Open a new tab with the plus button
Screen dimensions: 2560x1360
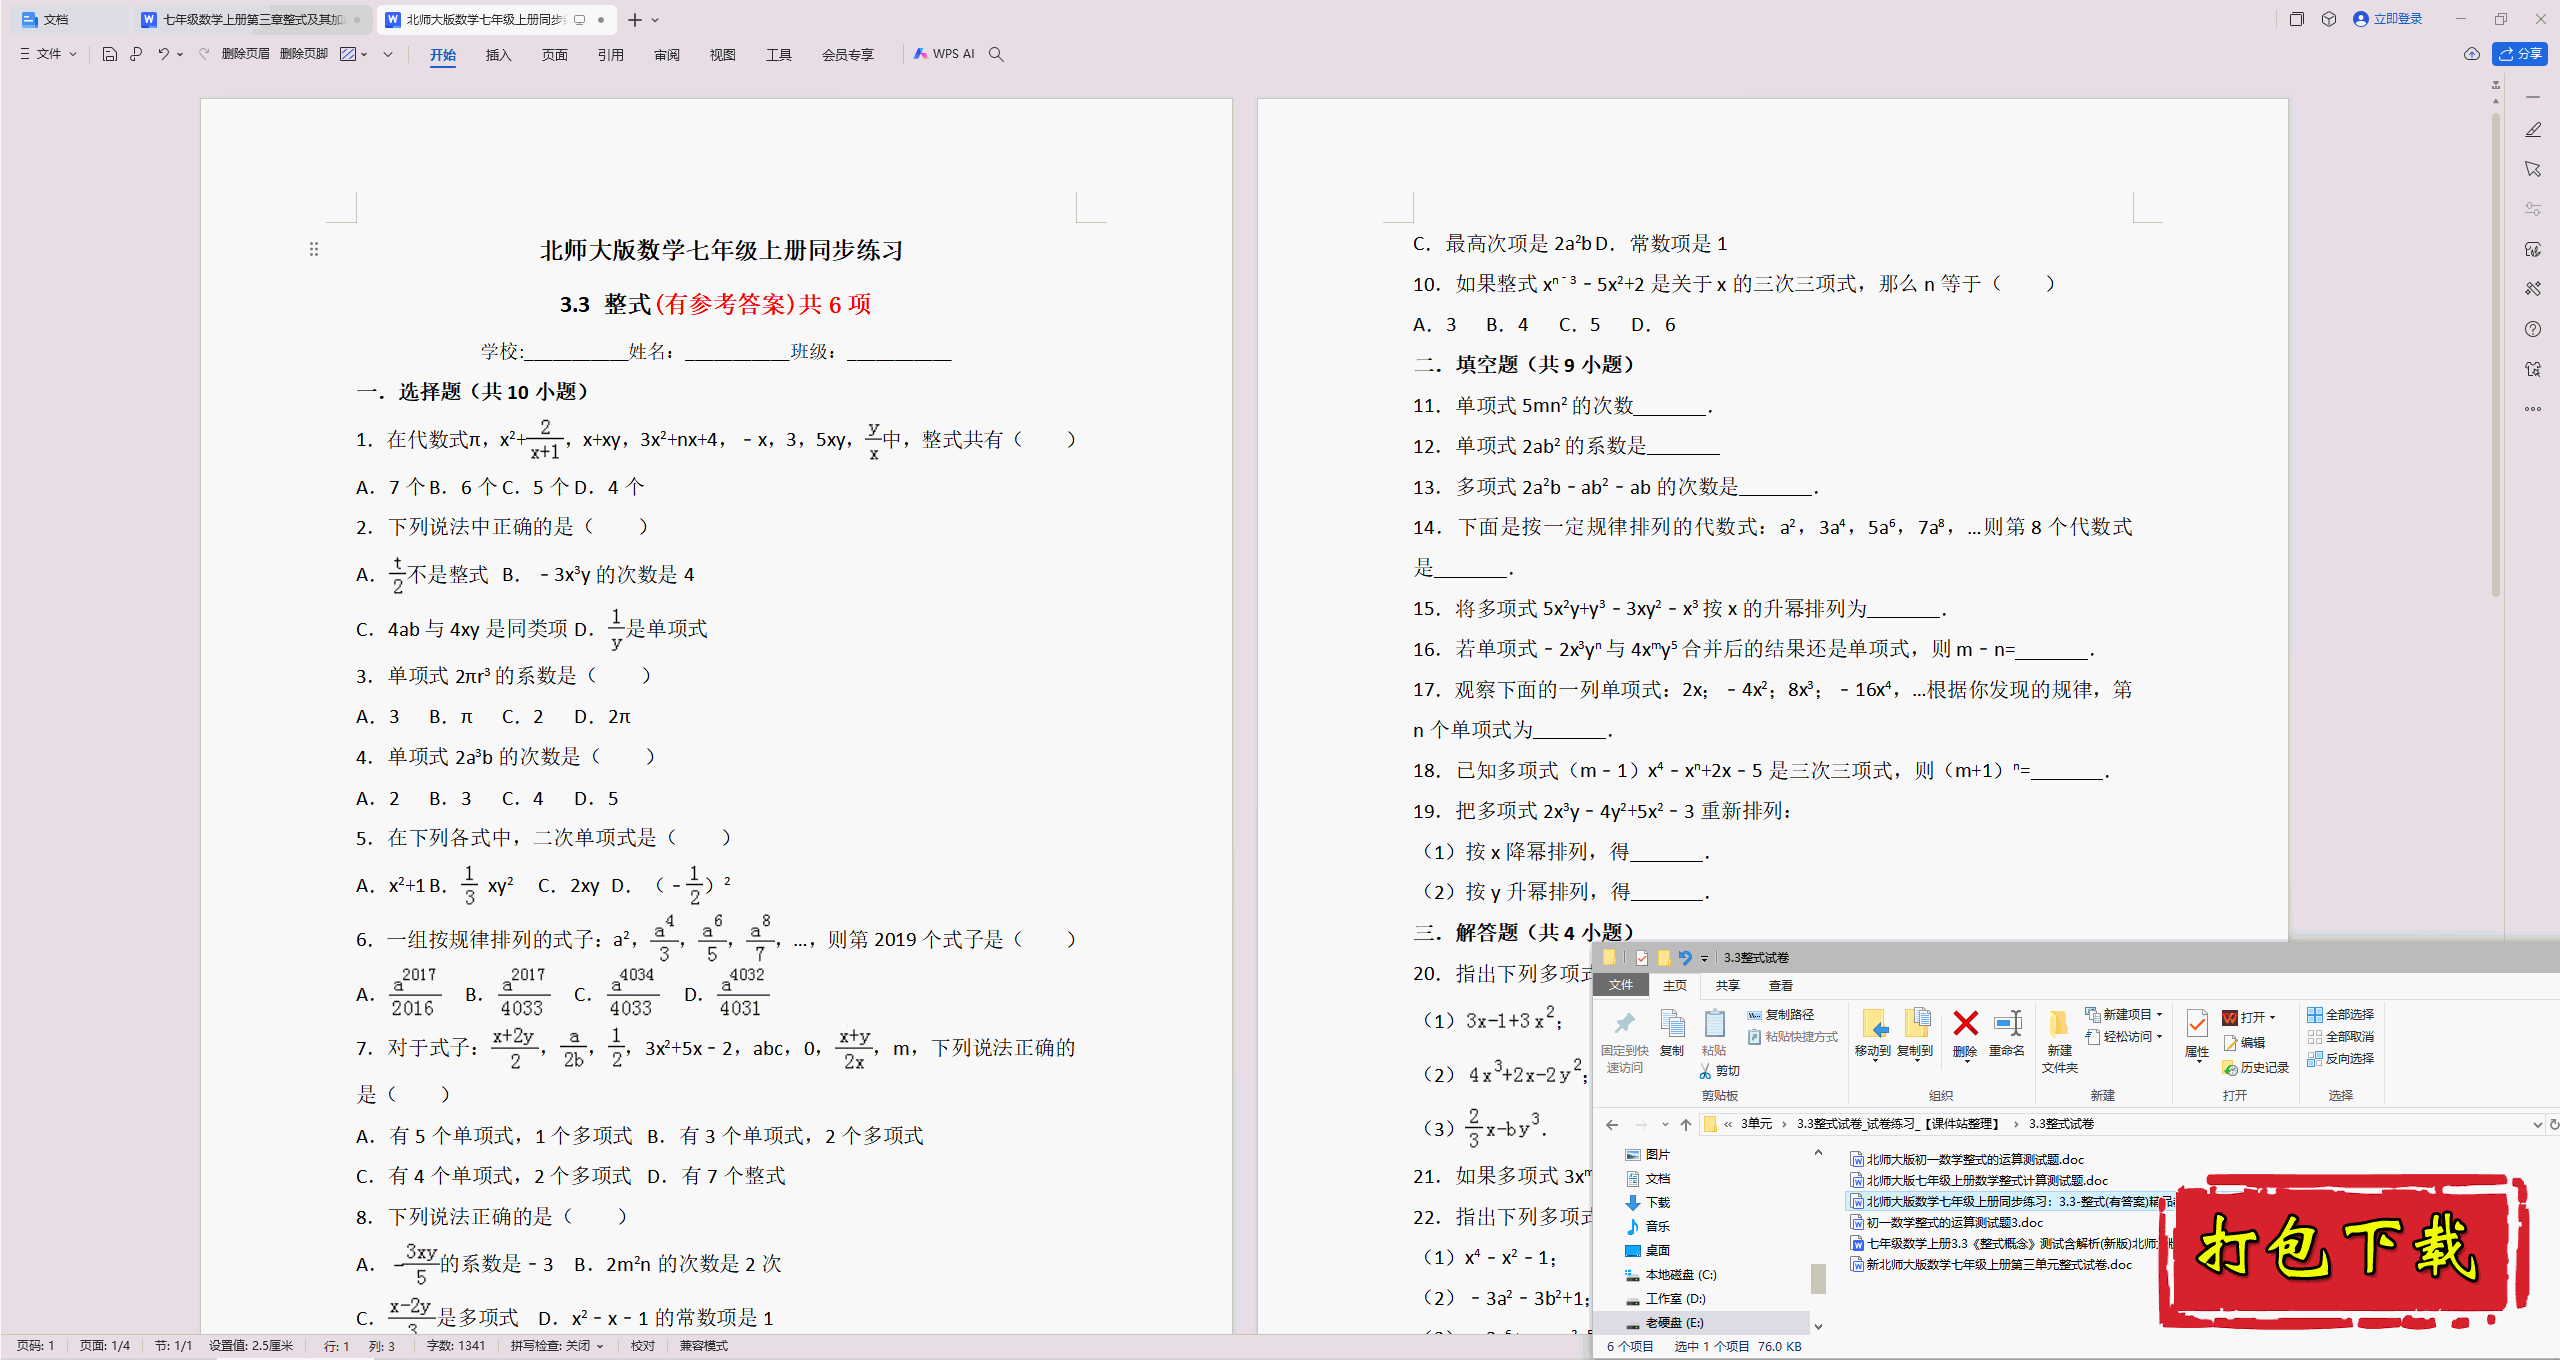[635, 20]
